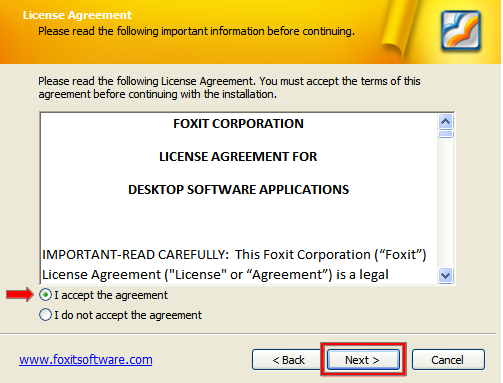Go back with the < Back button

coord(288,360)
